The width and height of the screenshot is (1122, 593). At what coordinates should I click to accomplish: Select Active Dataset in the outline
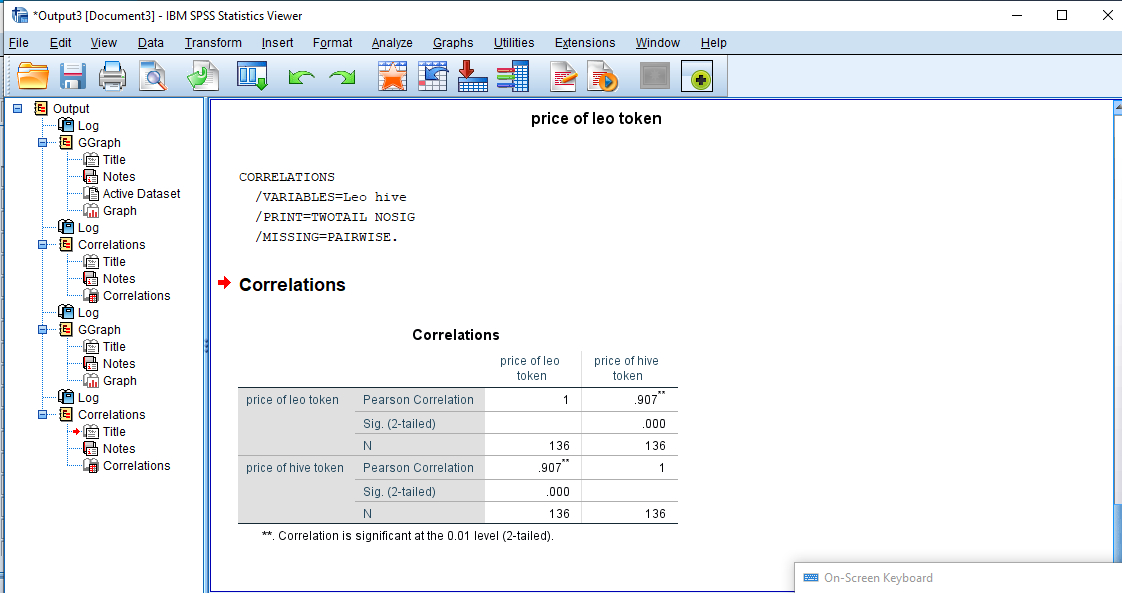(x=141, y=194)
